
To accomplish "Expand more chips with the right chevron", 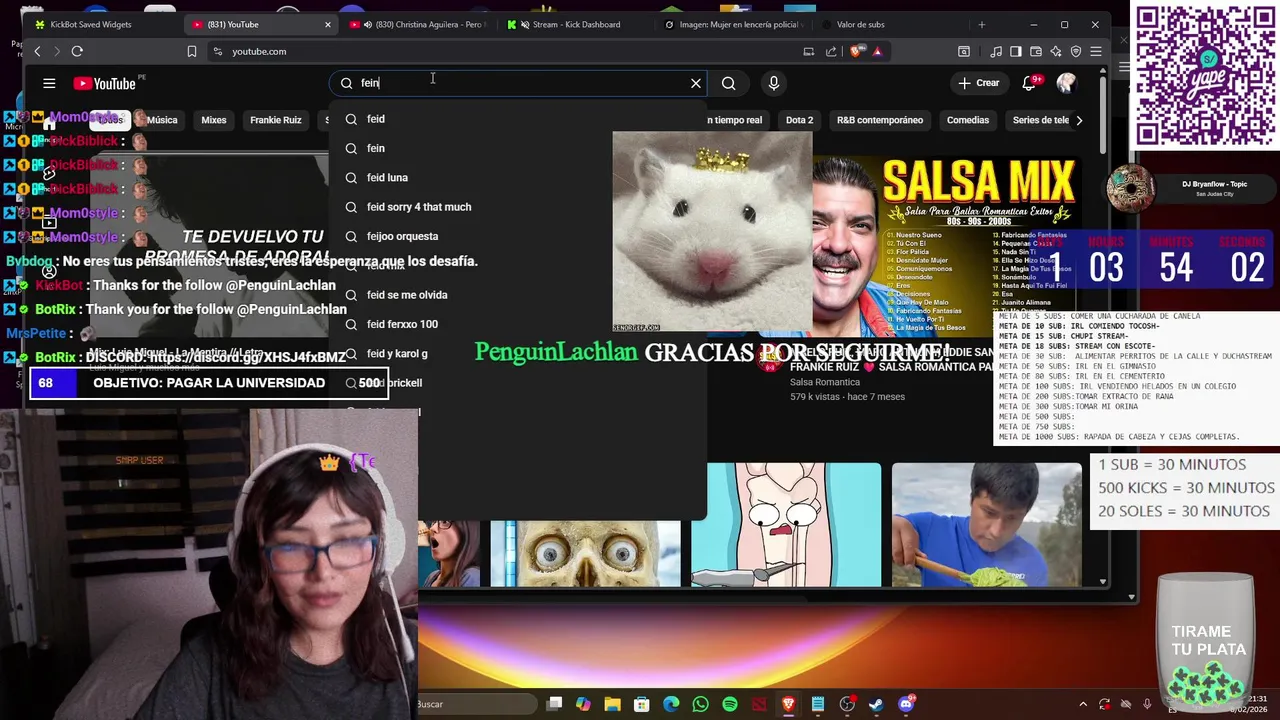I will coord(1079,120).
